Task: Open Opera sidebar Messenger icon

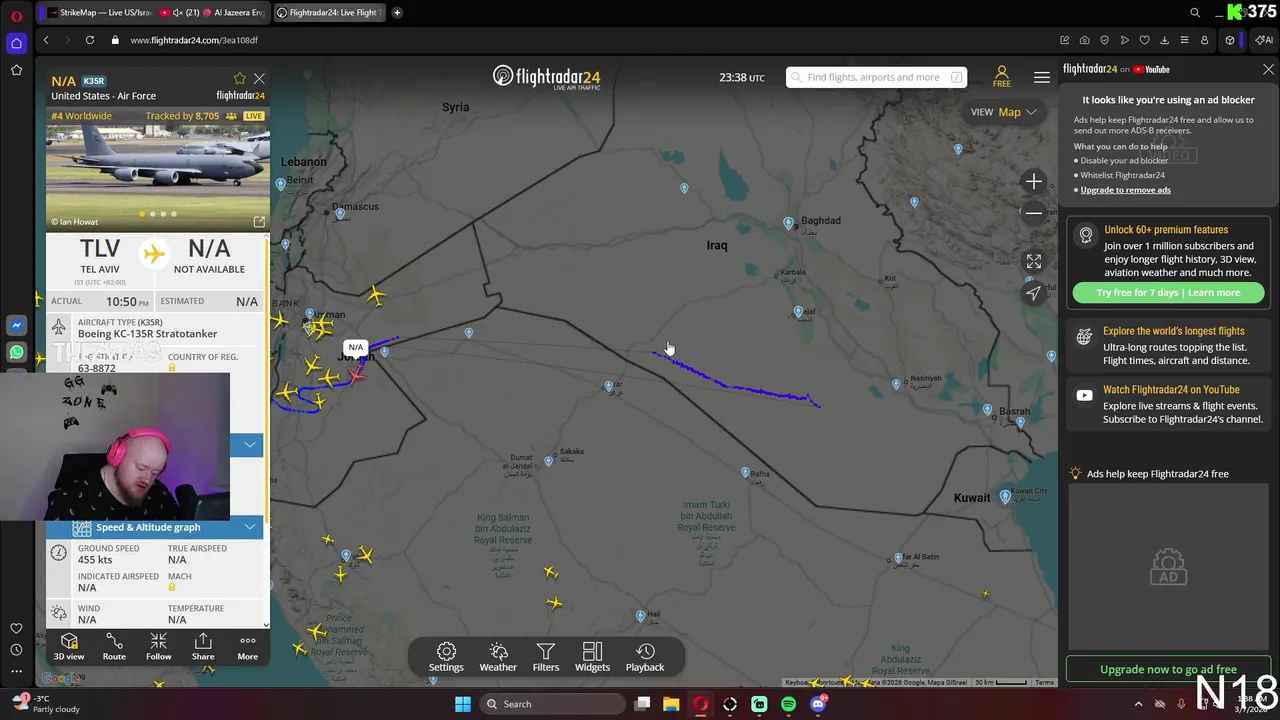Action: [x=16, y=325]
